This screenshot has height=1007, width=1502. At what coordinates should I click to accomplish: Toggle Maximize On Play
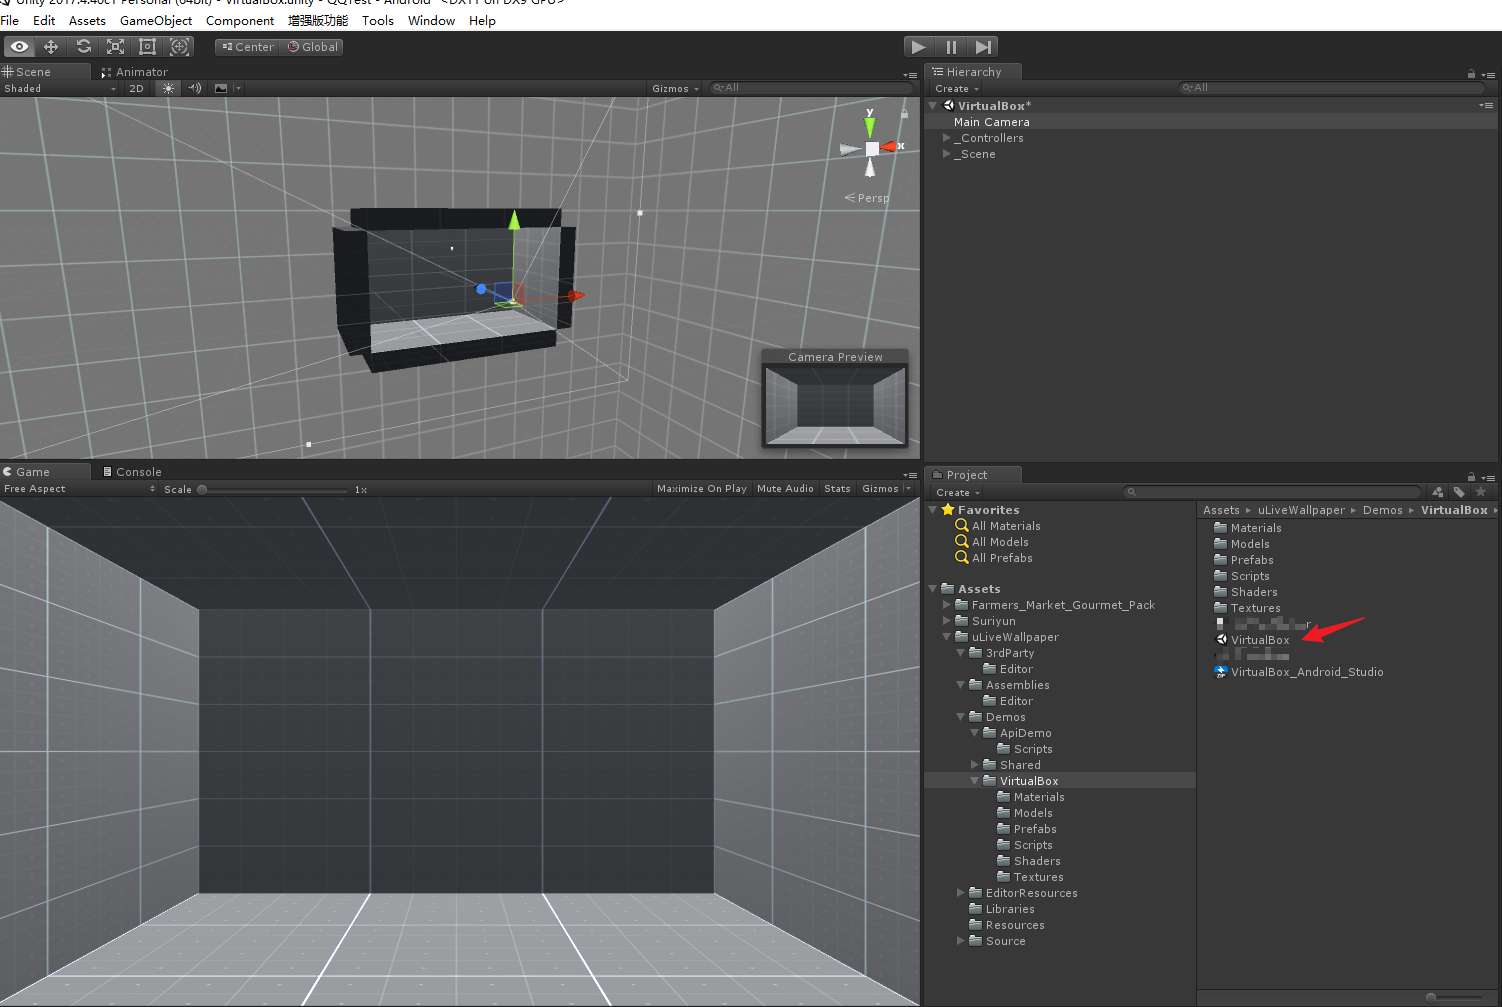[702, 489]
